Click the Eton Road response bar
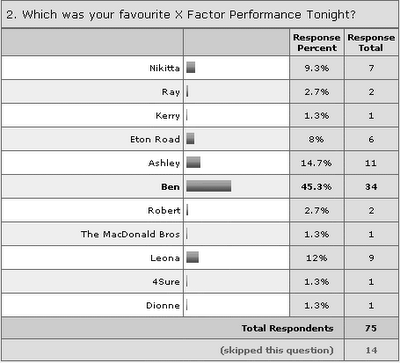 pos(190,138)
